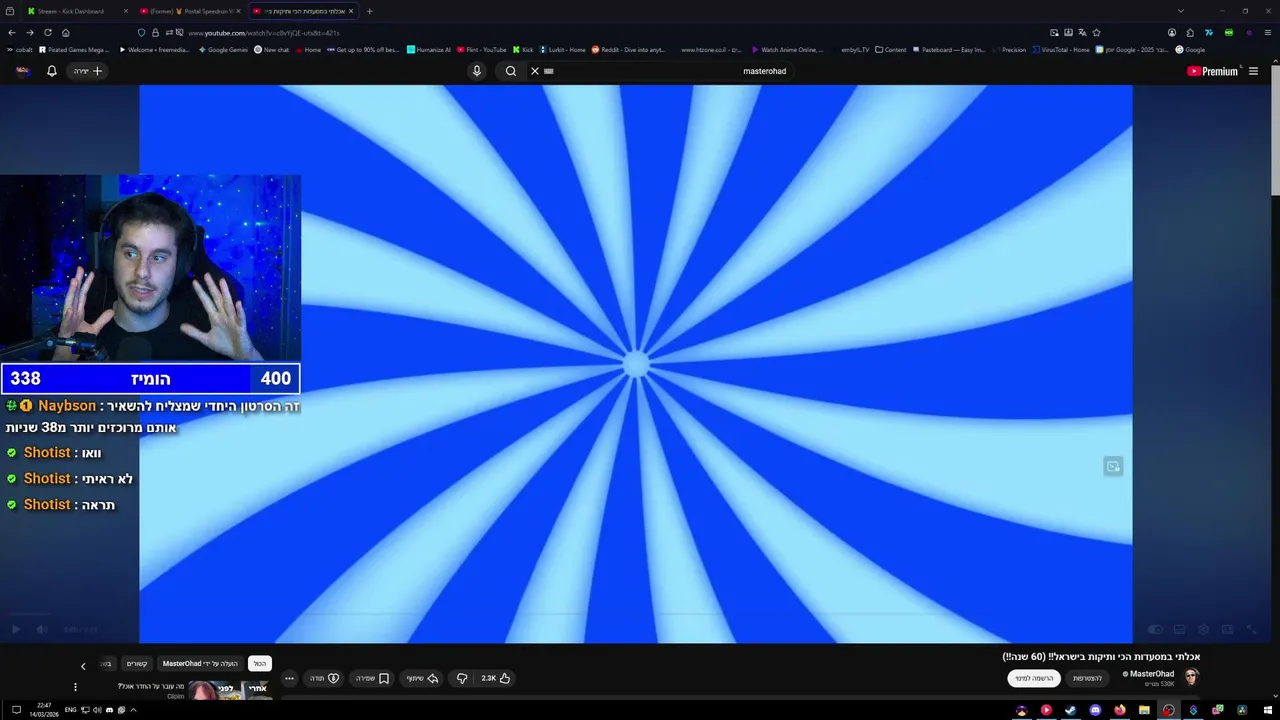Open the YouTube create button
Screen dimensions: 1280x720
pyautogui.click(x=88, y=71)
